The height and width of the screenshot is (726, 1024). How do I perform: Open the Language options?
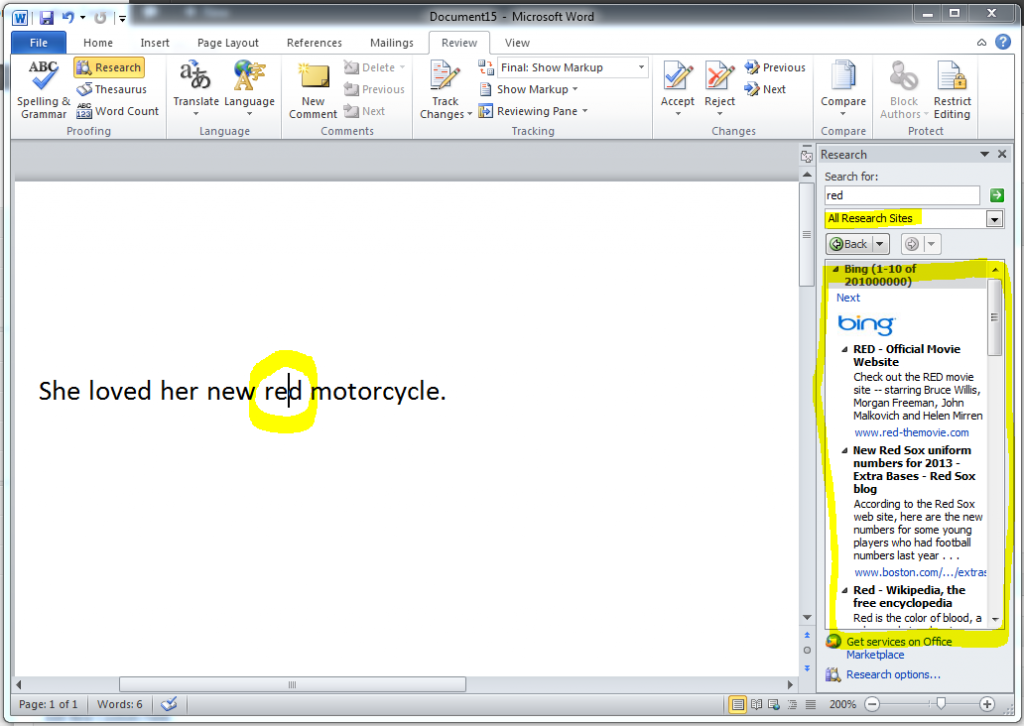coord(249,89)
